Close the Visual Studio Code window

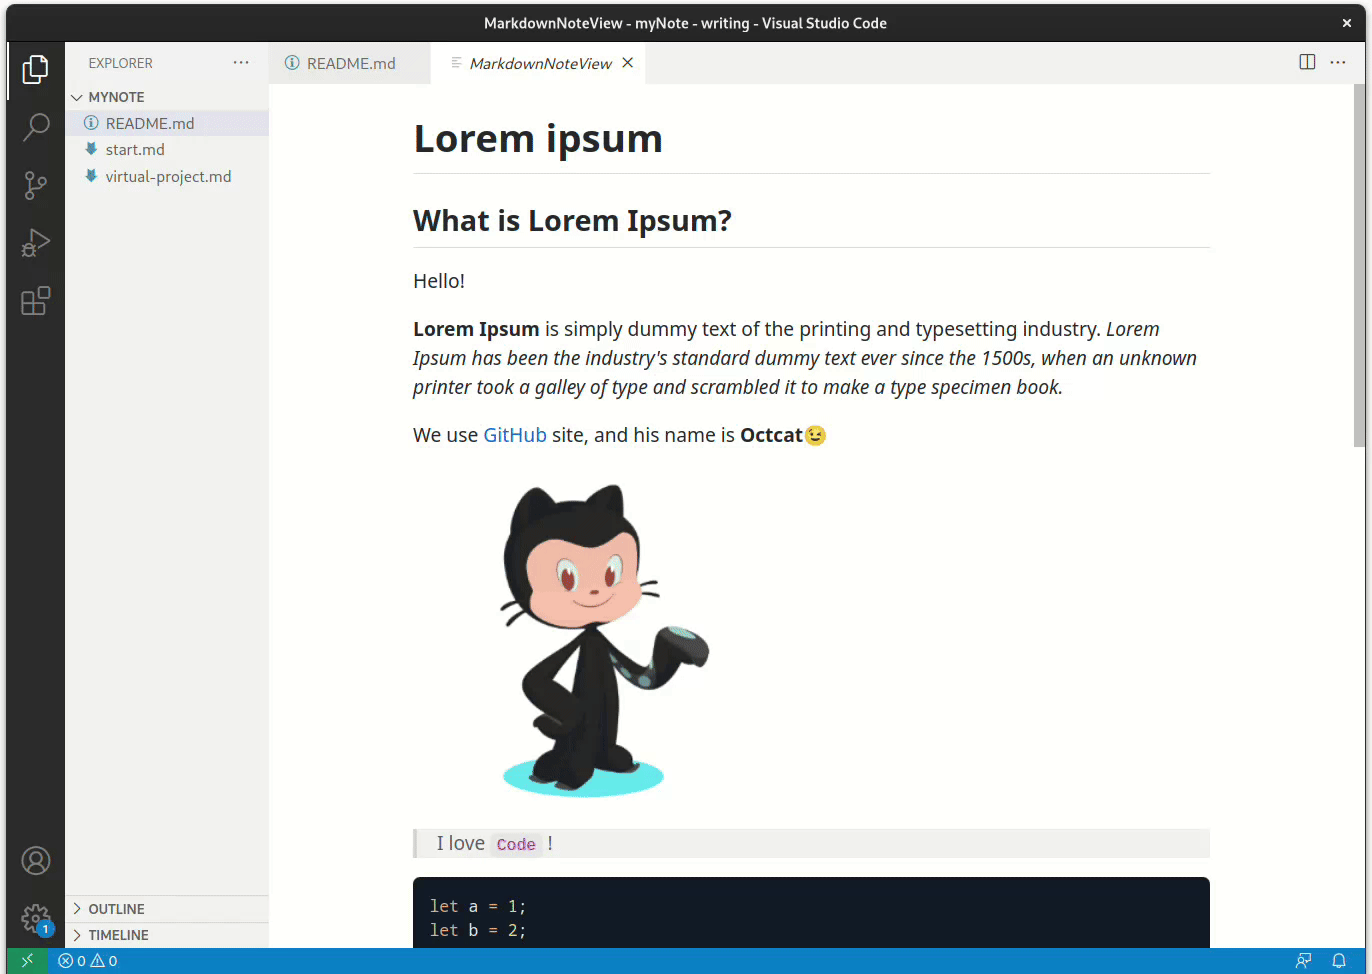(x=1346, y=23)
